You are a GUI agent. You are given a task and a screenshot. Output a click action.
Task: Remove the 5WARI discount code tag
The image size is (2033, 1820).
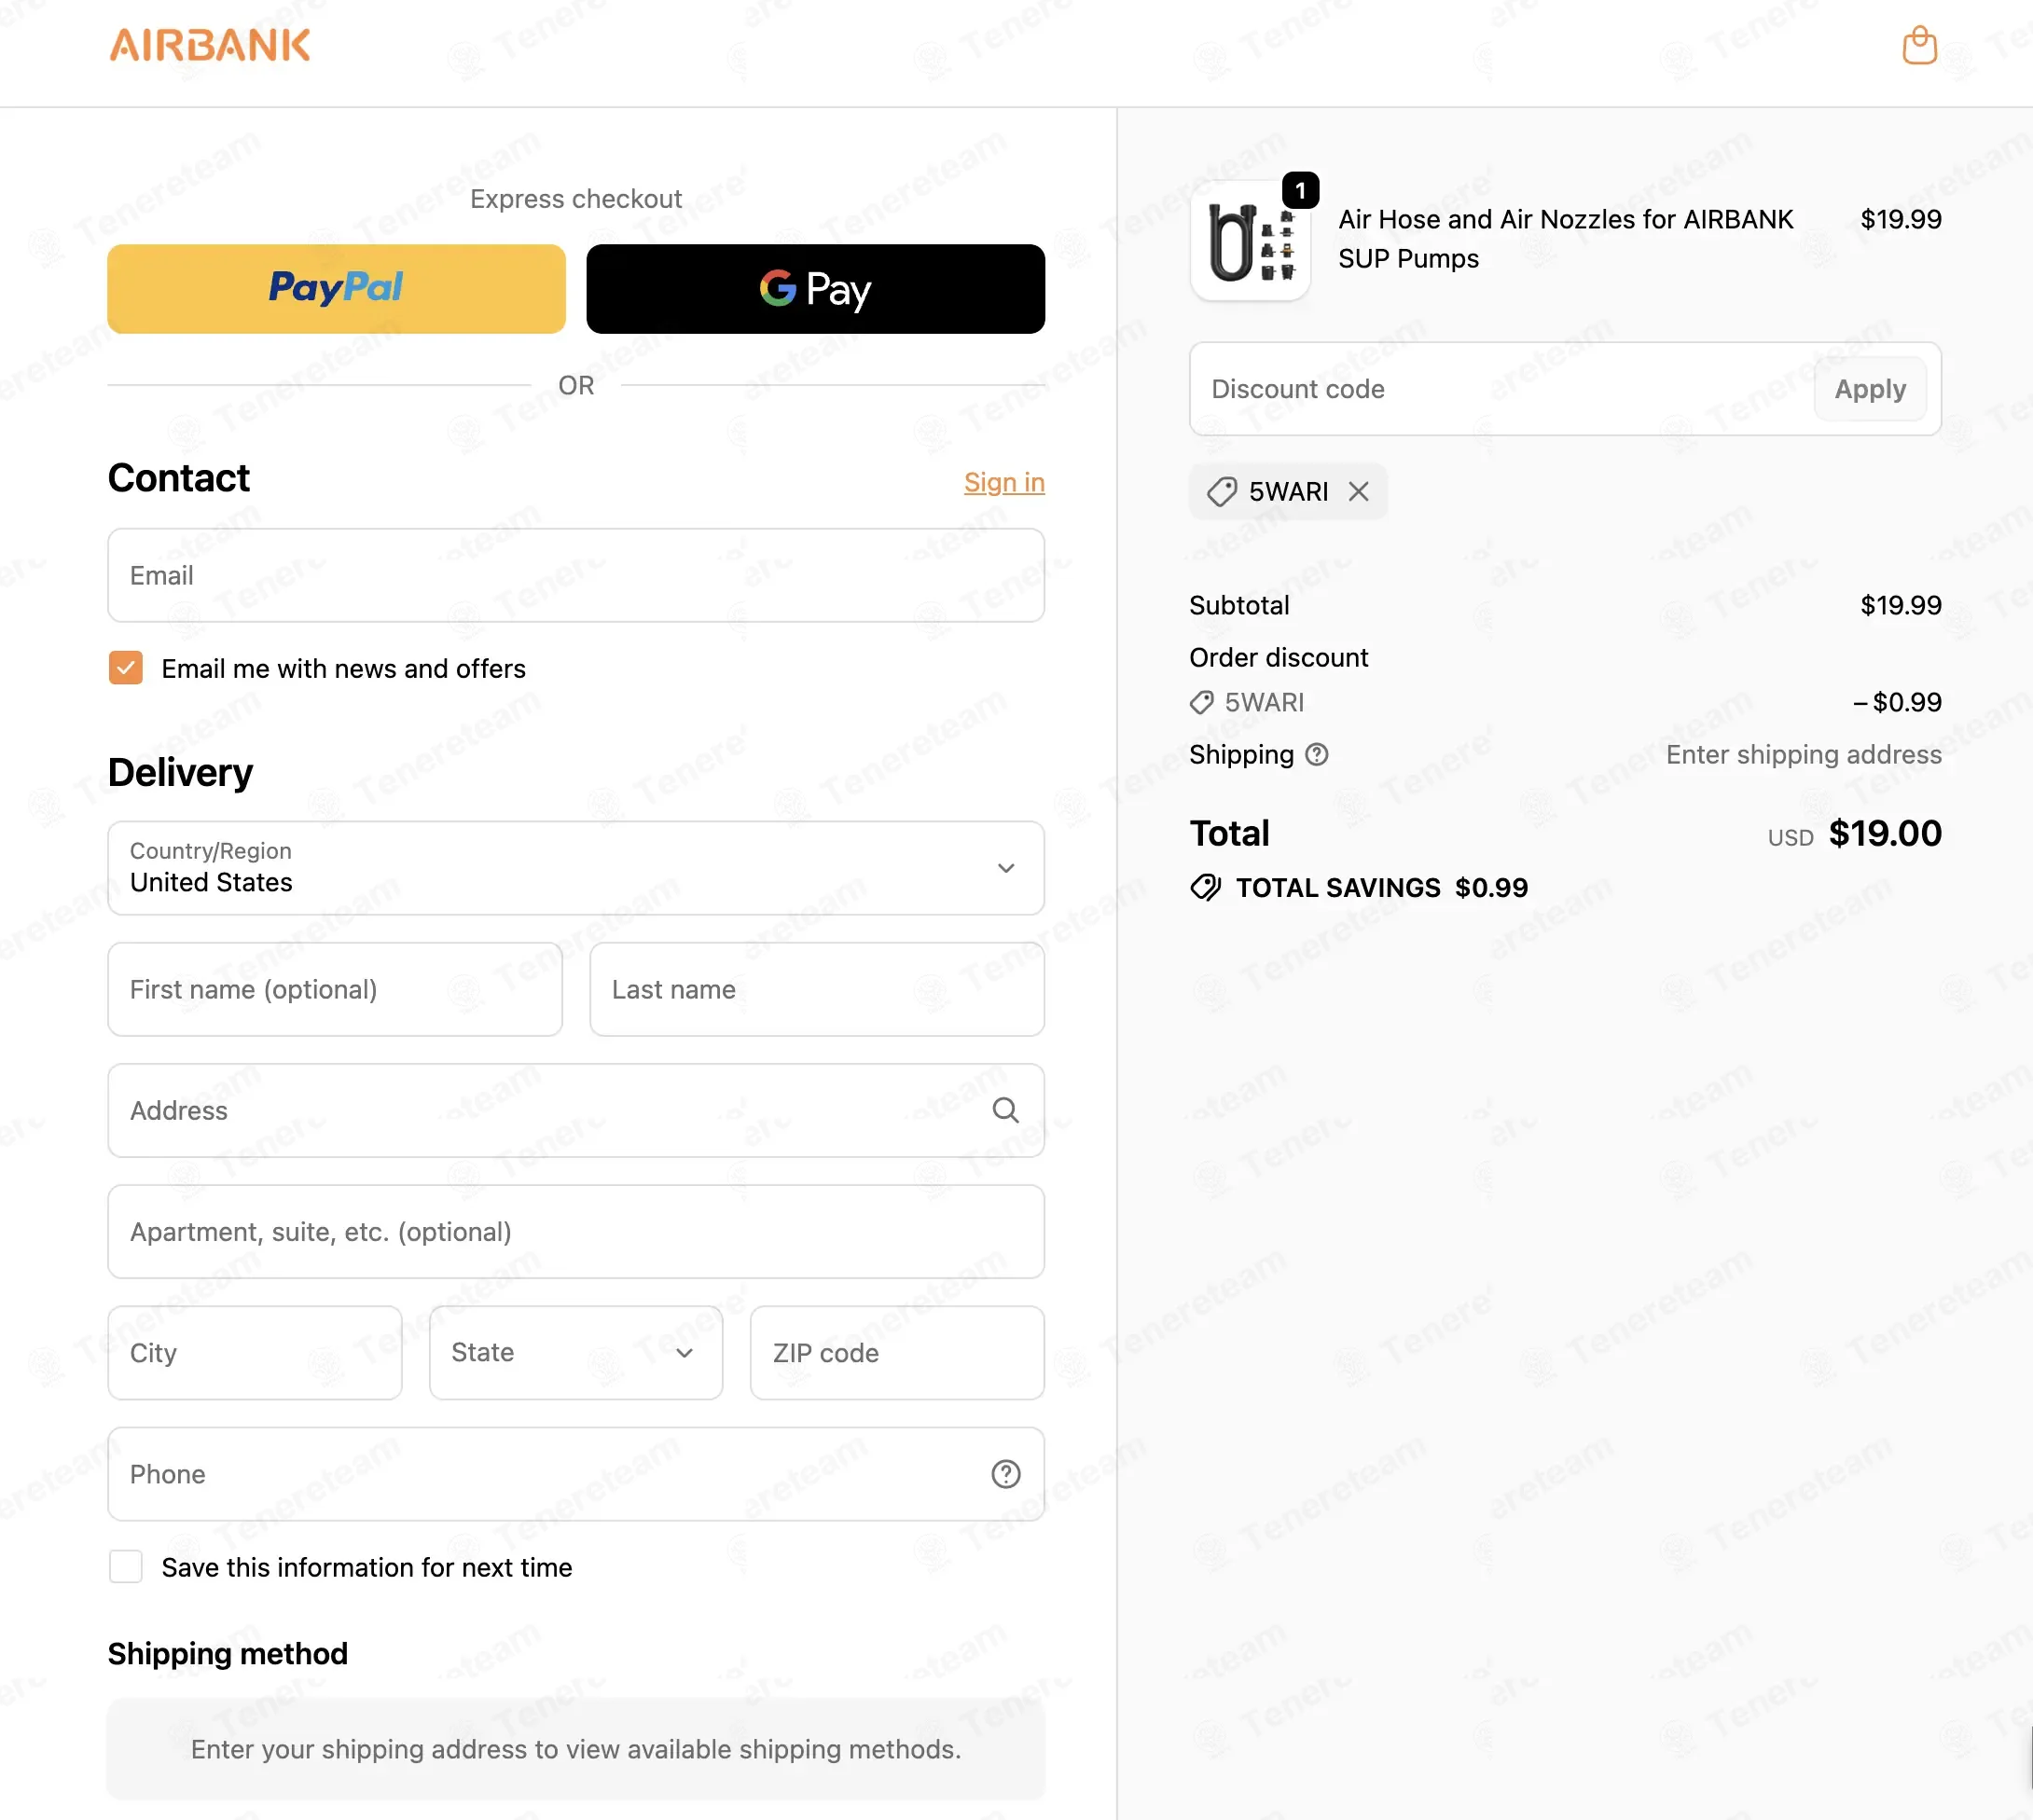tap(1357, 491)
